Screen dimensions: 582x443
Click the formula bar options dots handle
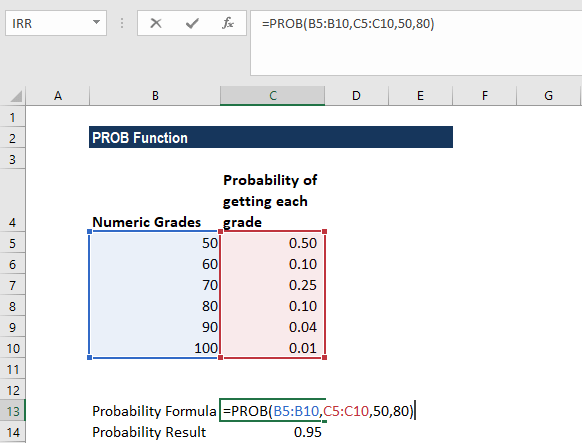coord(122,23)
